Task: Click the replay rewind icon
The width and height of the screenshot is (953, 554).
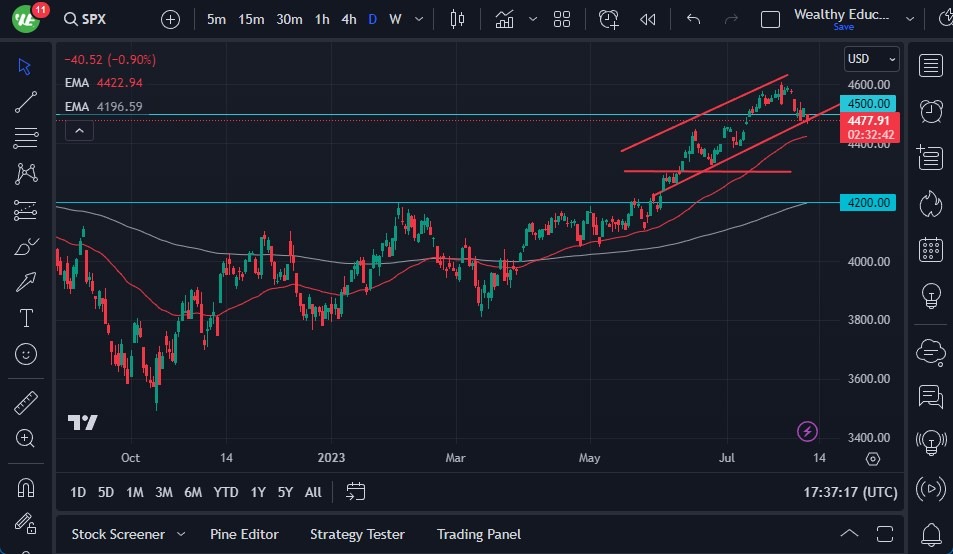Action: [x=648, y=19]
